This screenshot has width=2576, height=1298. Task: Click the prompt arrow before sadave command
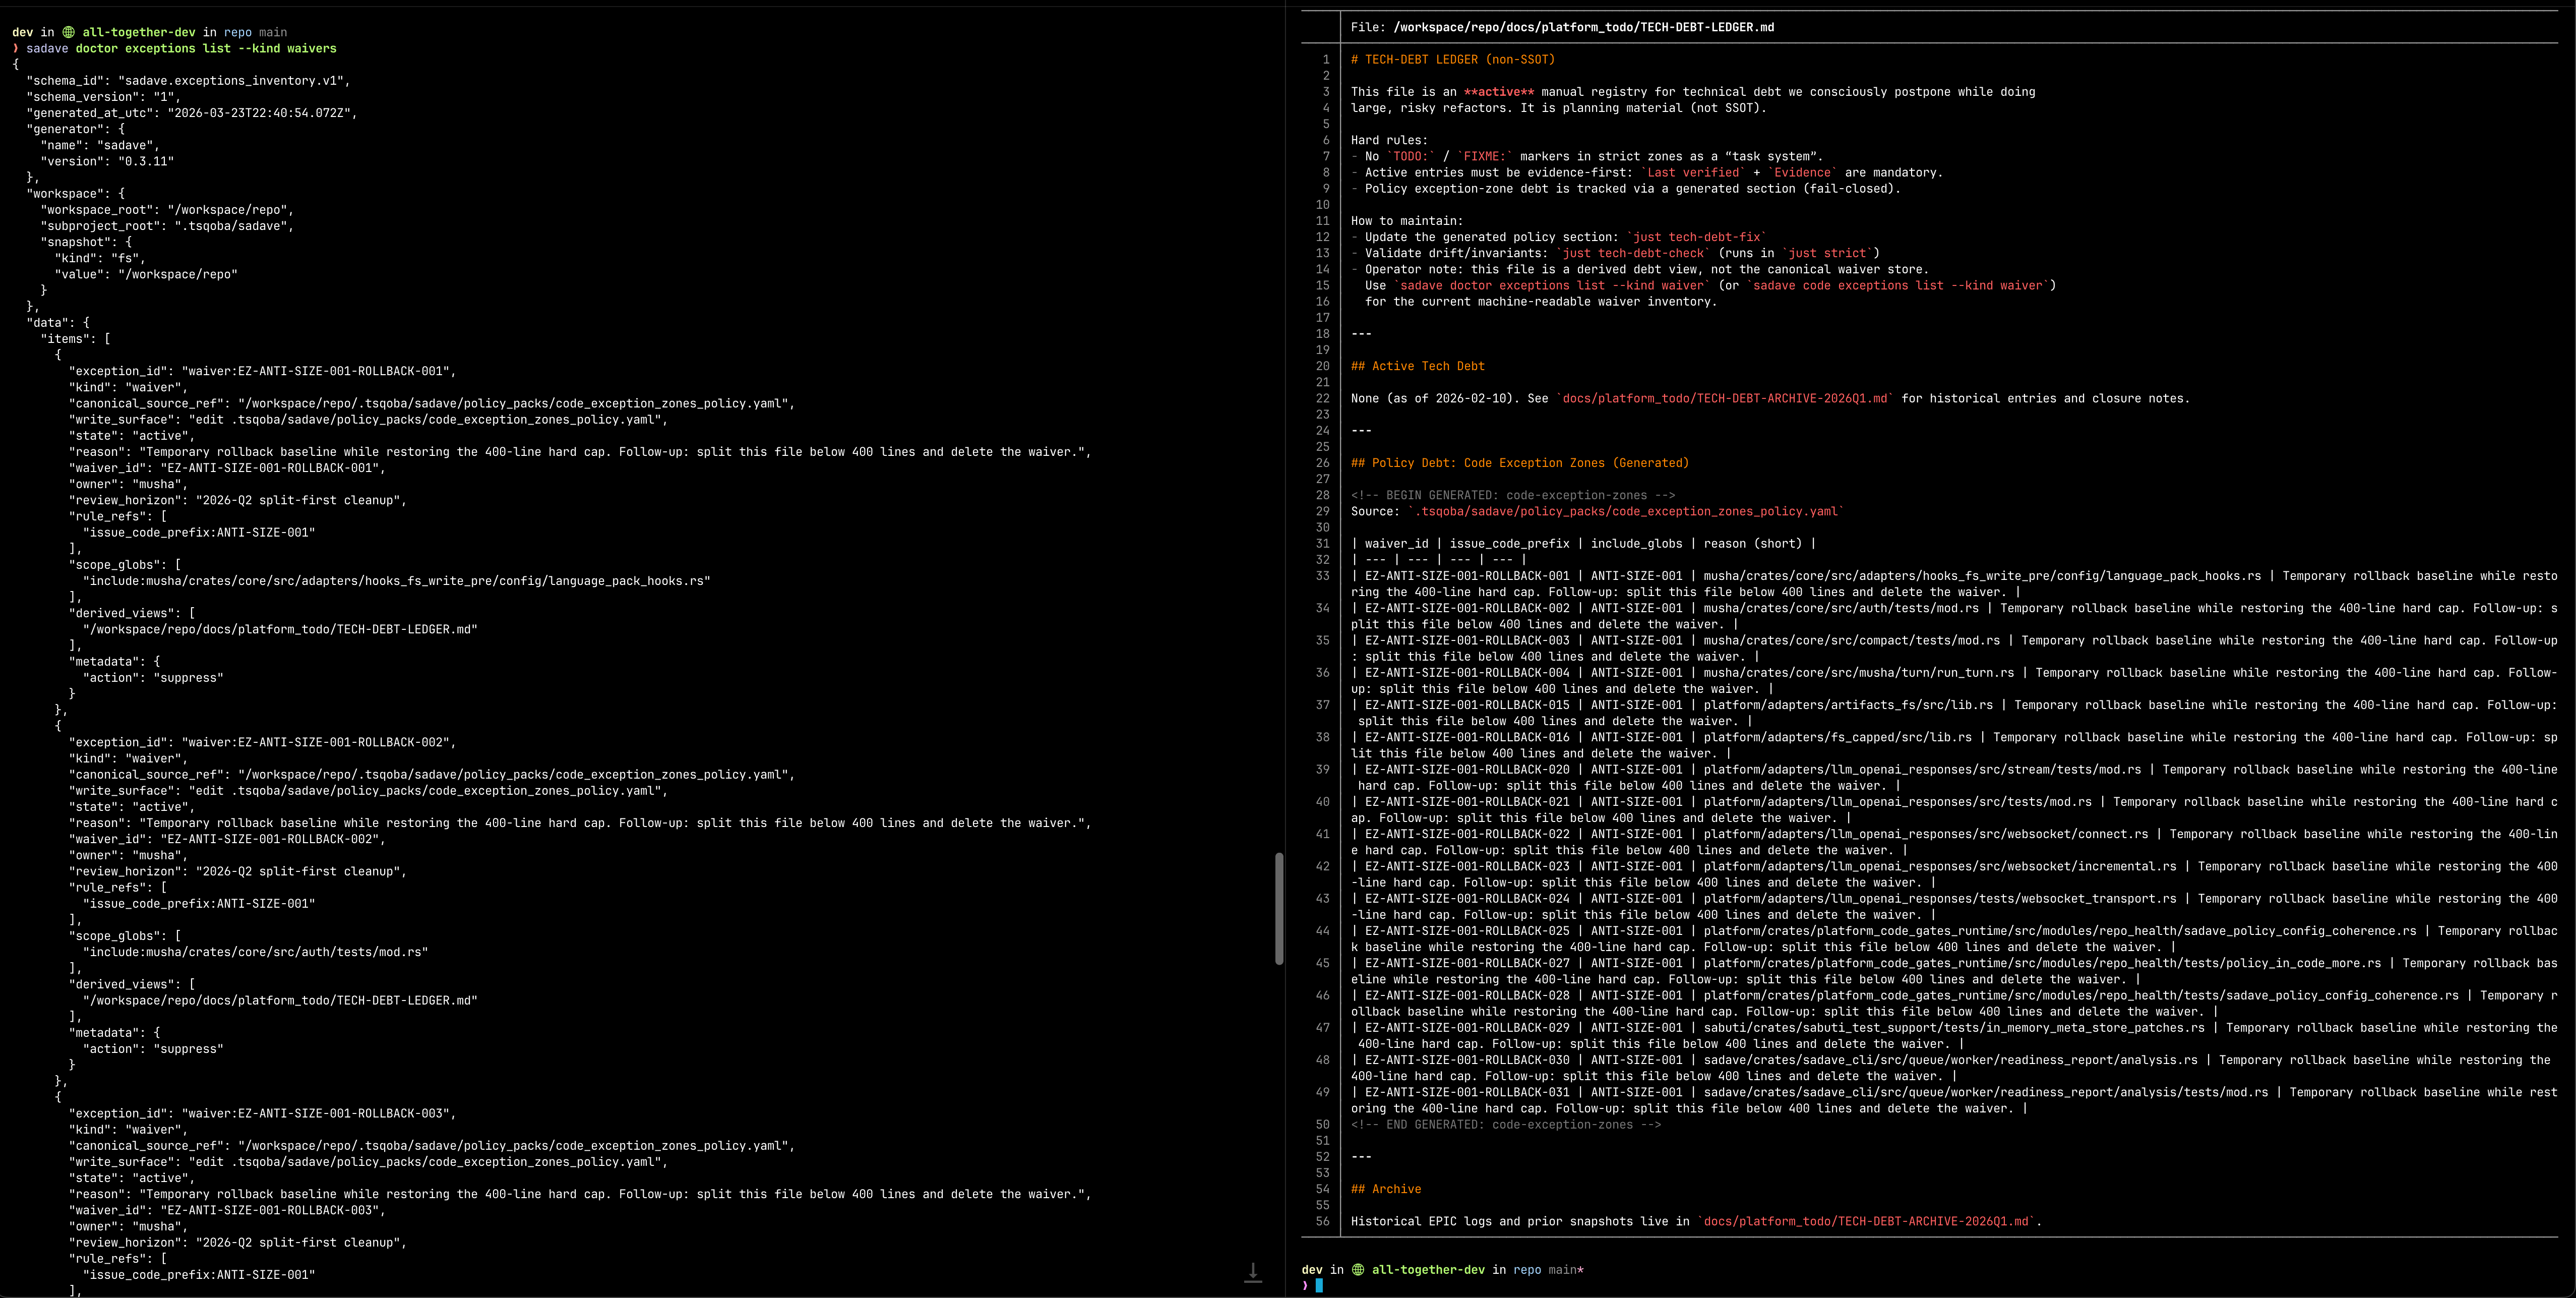point(16,48)
